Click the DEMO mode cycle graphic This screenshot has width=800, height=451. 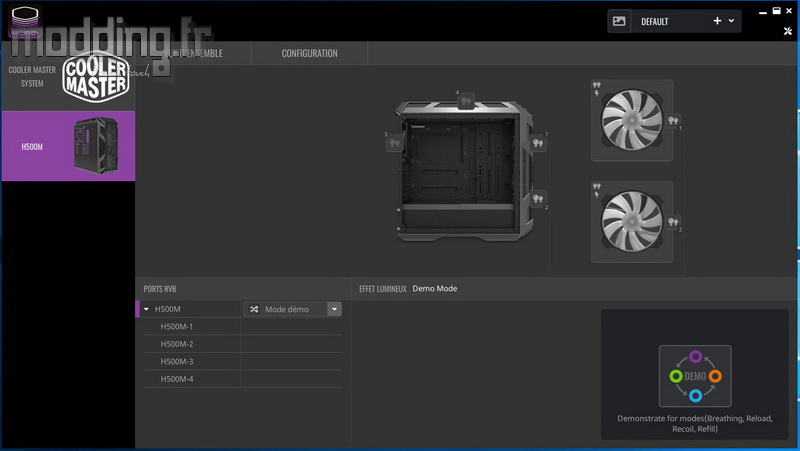pyautogui.click(x=695, y=376)
